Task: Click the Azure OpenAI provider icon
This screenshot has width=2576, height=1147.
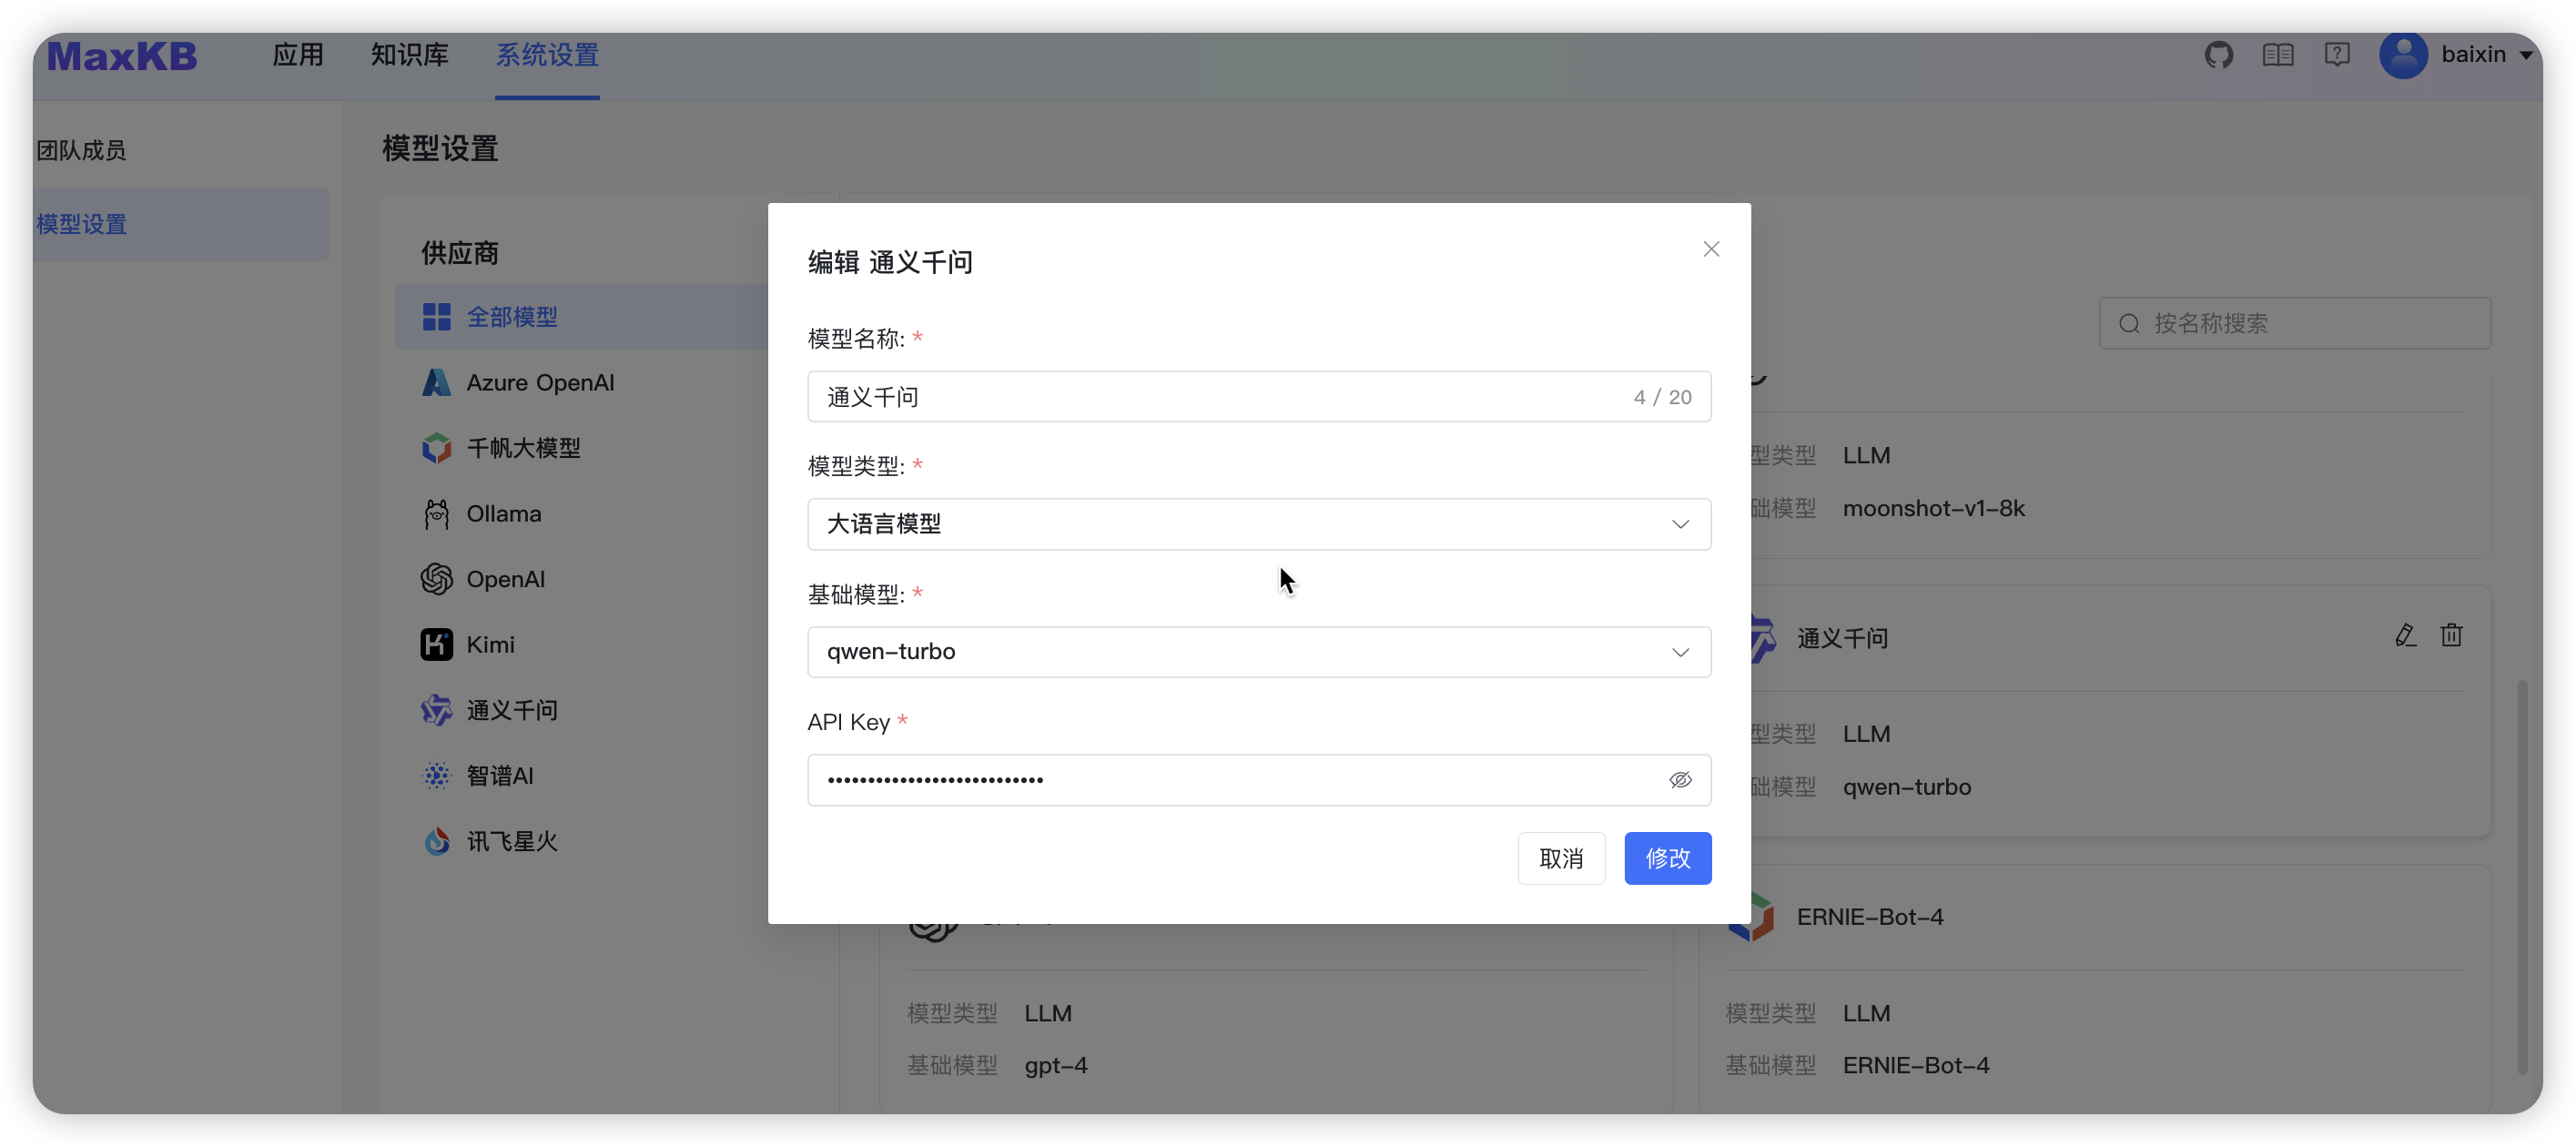Action: (x=433, y=381)
